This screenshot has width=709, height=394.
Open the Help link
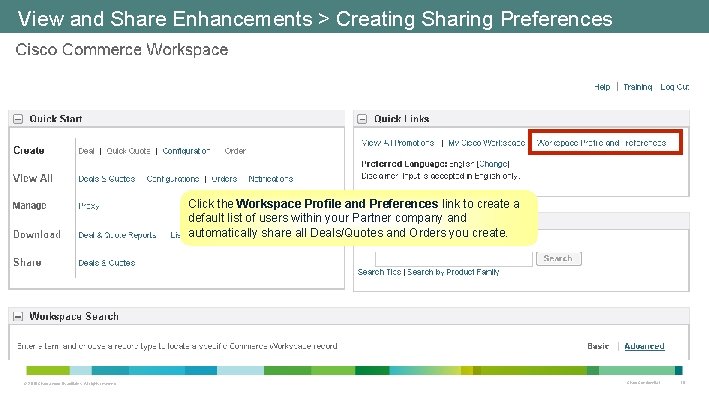pyautogui.click(x=602, y=87)
